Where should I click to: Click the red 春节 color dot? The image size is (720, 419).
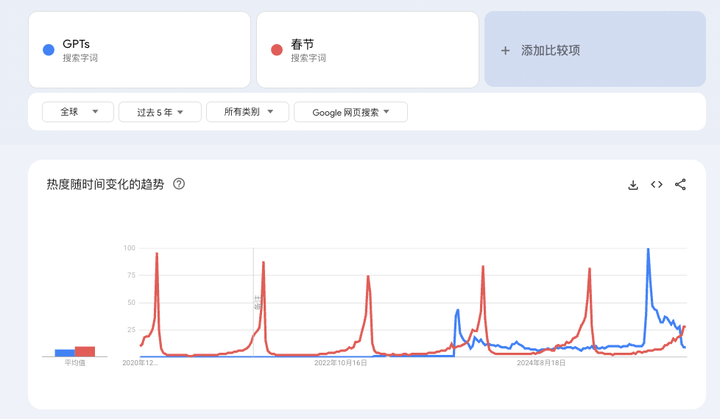point(277,50)
